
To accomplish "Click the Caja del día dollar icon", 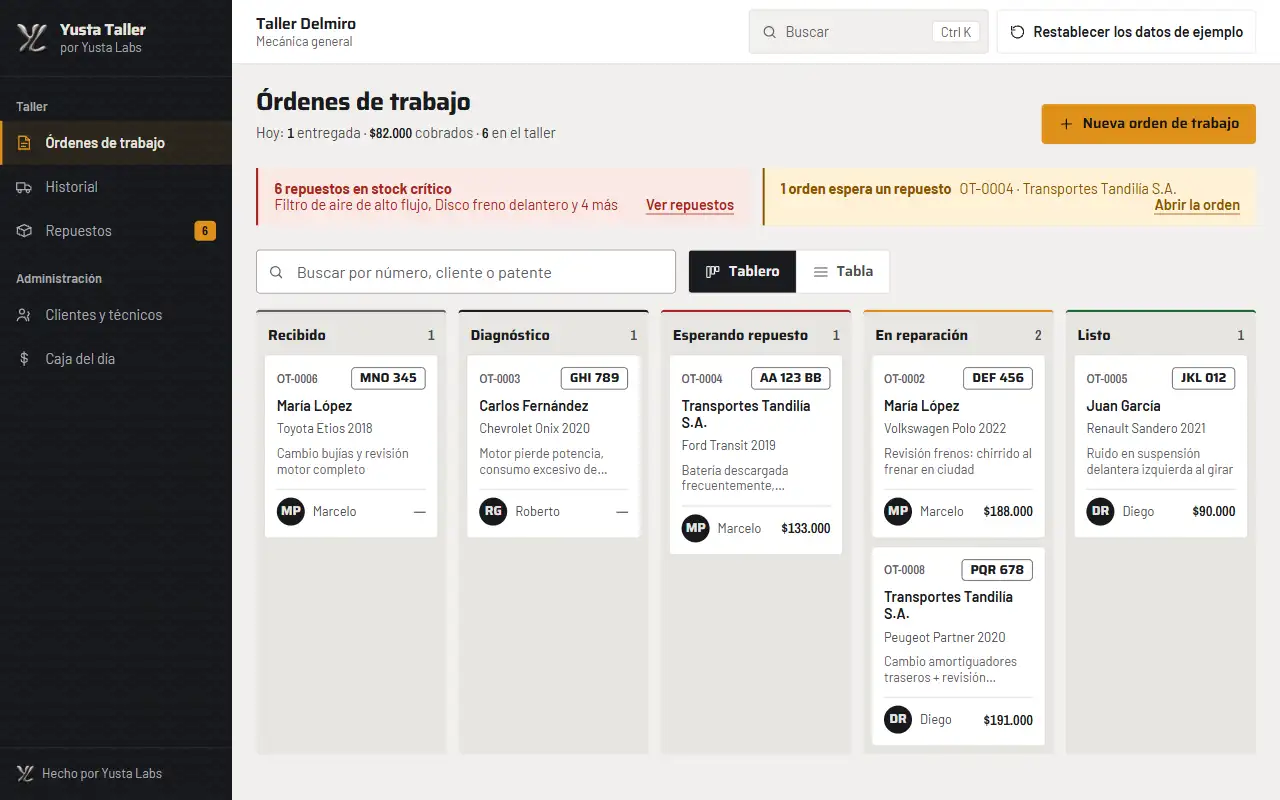I will 25,359.
